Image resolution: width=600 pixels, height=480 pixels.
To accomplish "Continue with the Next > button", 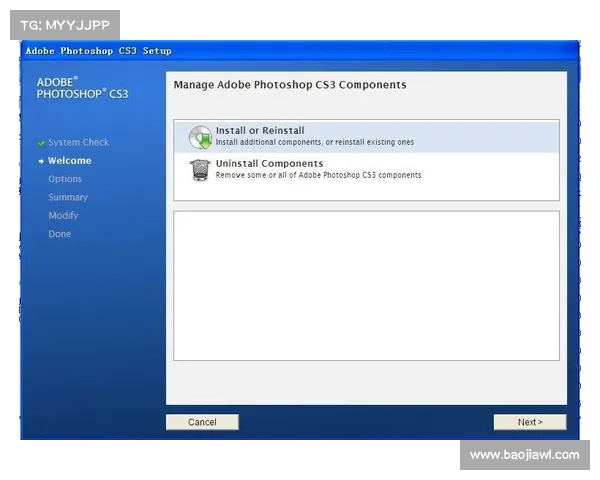I will tap(530, 422).
